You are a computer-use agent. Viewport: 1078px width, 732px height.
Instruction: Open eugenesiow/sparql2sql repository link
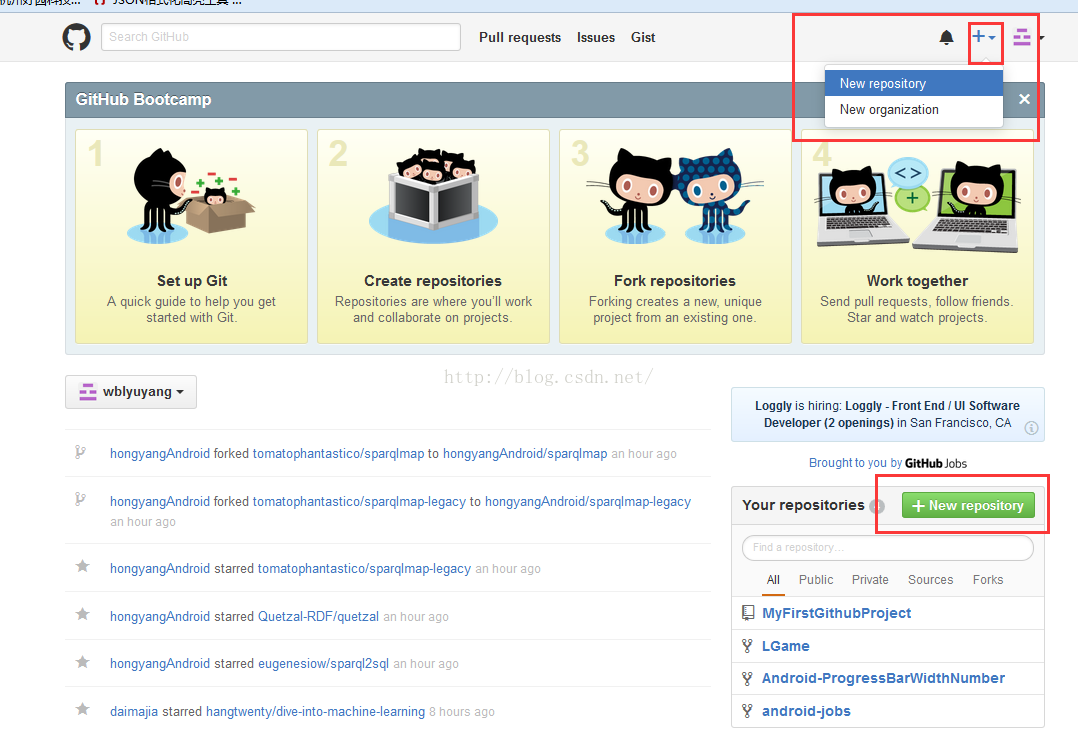(323, 663)
